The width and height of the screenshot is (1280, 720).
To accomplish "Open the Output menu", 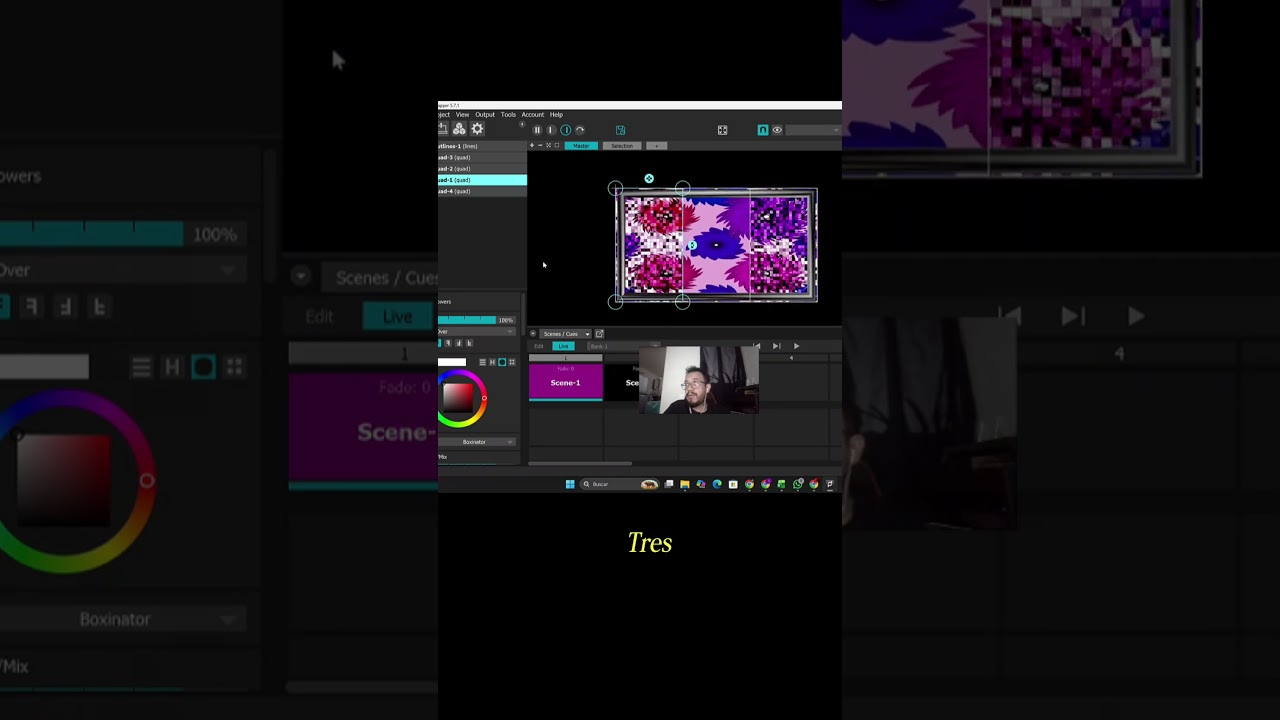I will pyautogui.click(x=485, y=115).
